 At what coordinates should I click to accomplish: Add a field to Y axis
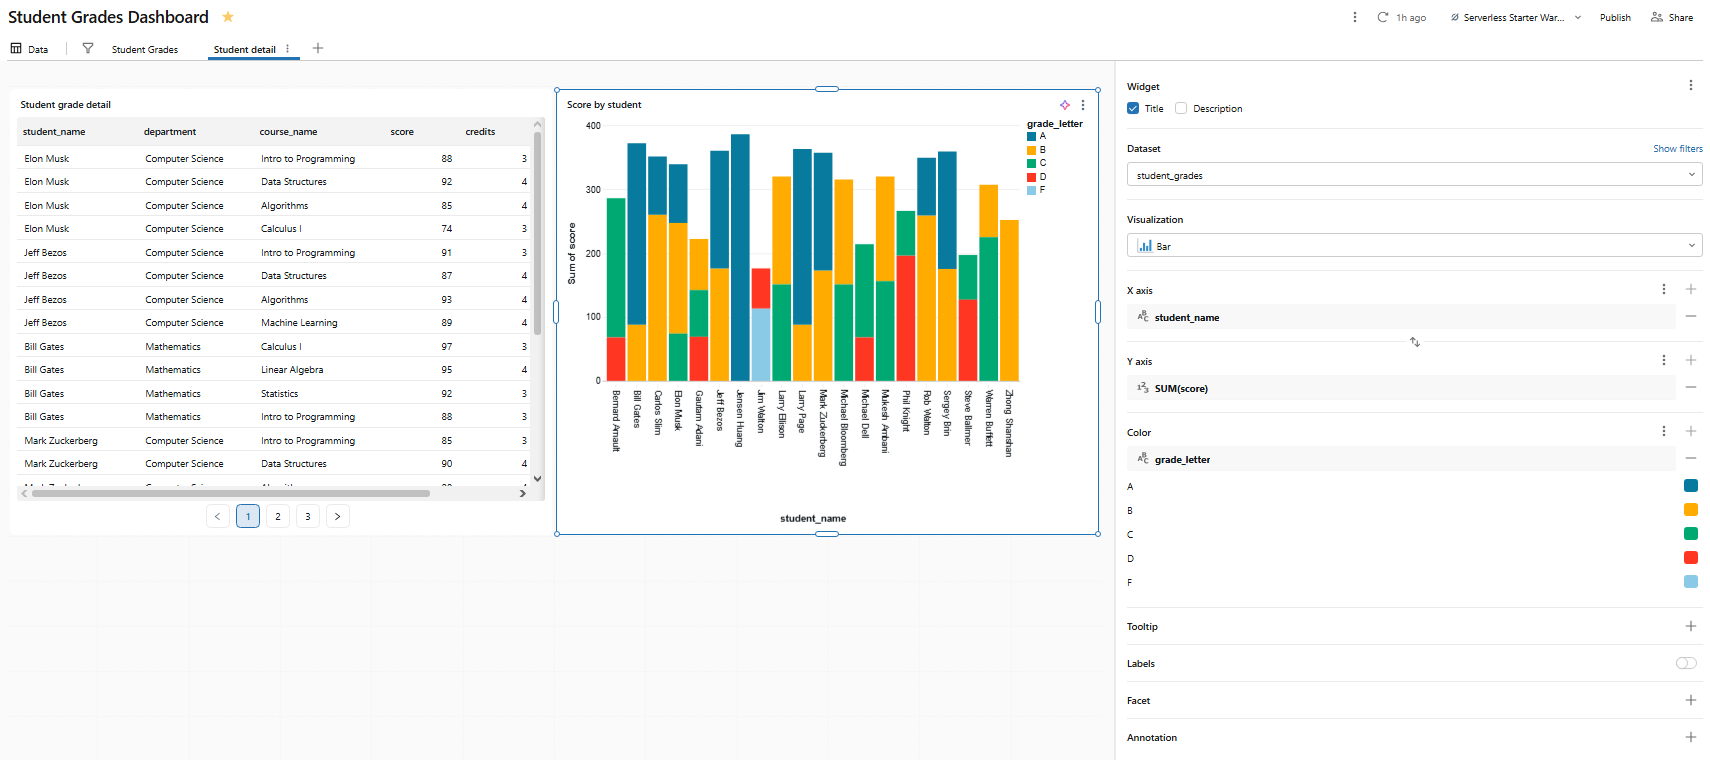click(1691, 360)
